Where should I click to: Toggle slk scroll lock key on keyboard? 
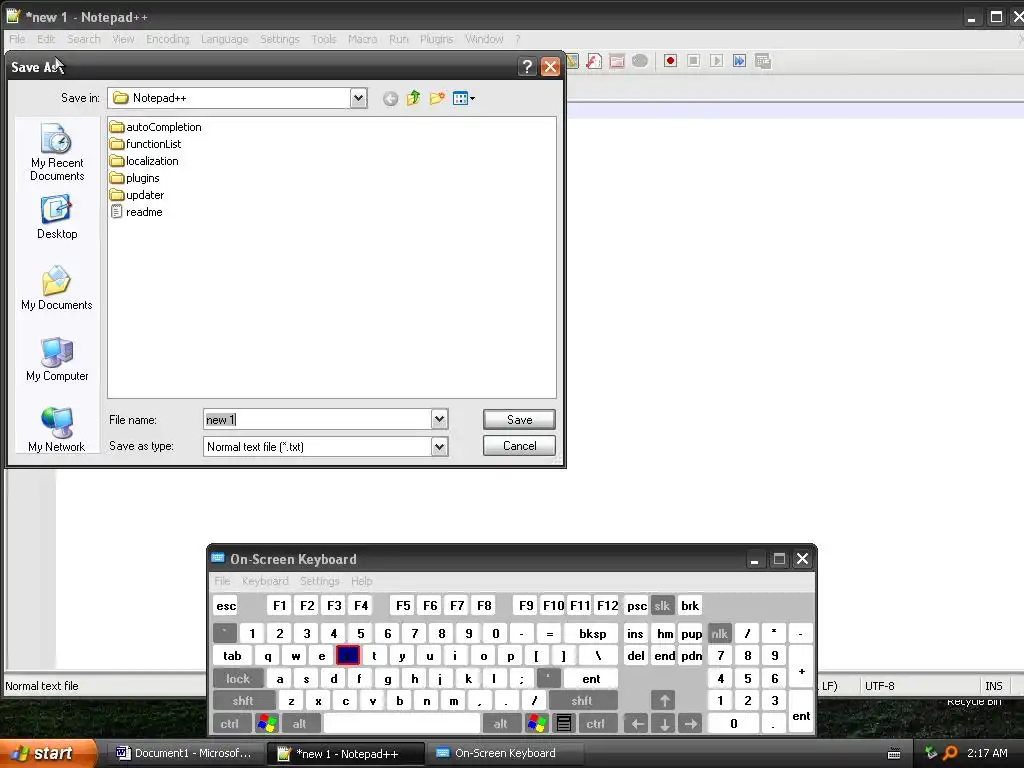point(662,605)
